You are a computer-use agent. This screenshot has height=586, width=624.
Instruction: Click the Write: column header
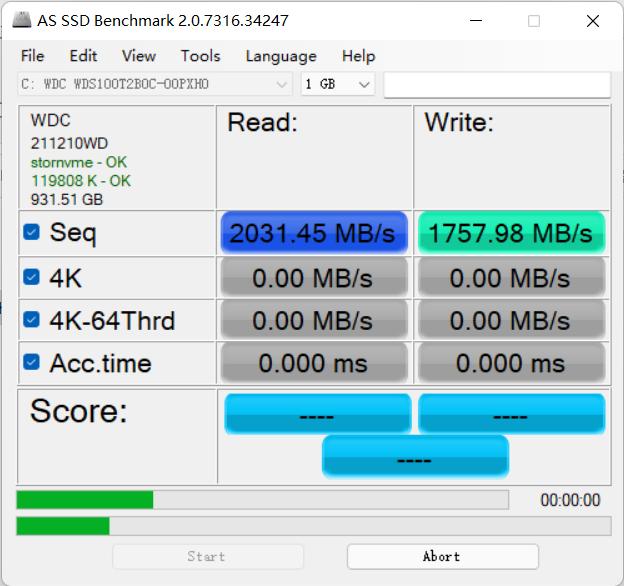[x=459, y=122]
